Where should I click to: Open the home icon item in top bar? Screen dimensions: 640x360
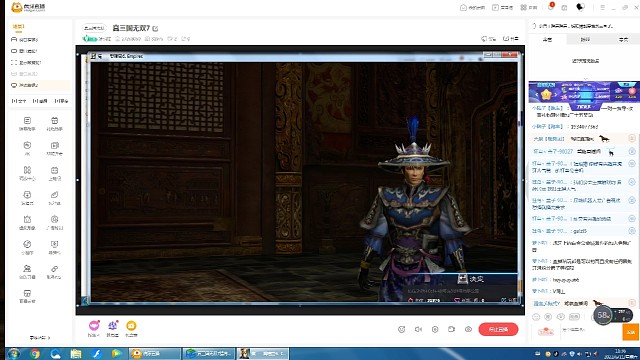click(472, 7)
